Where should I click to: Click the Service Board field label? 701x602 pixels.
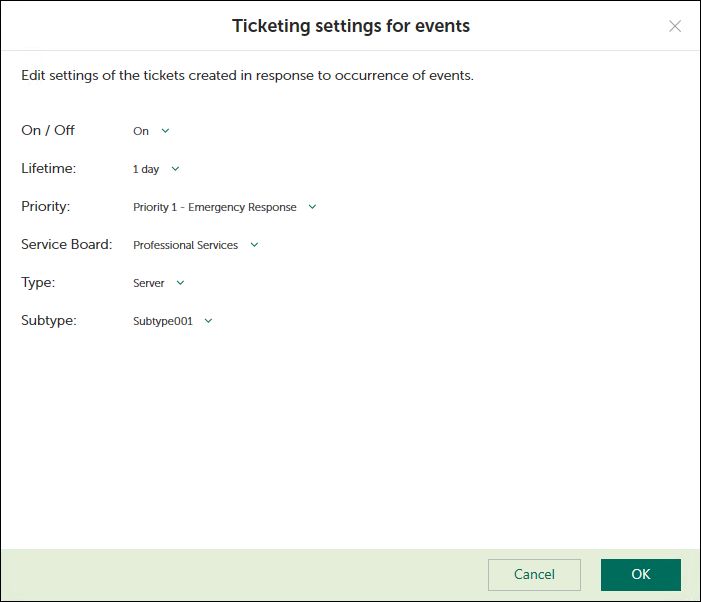point(66,244)
